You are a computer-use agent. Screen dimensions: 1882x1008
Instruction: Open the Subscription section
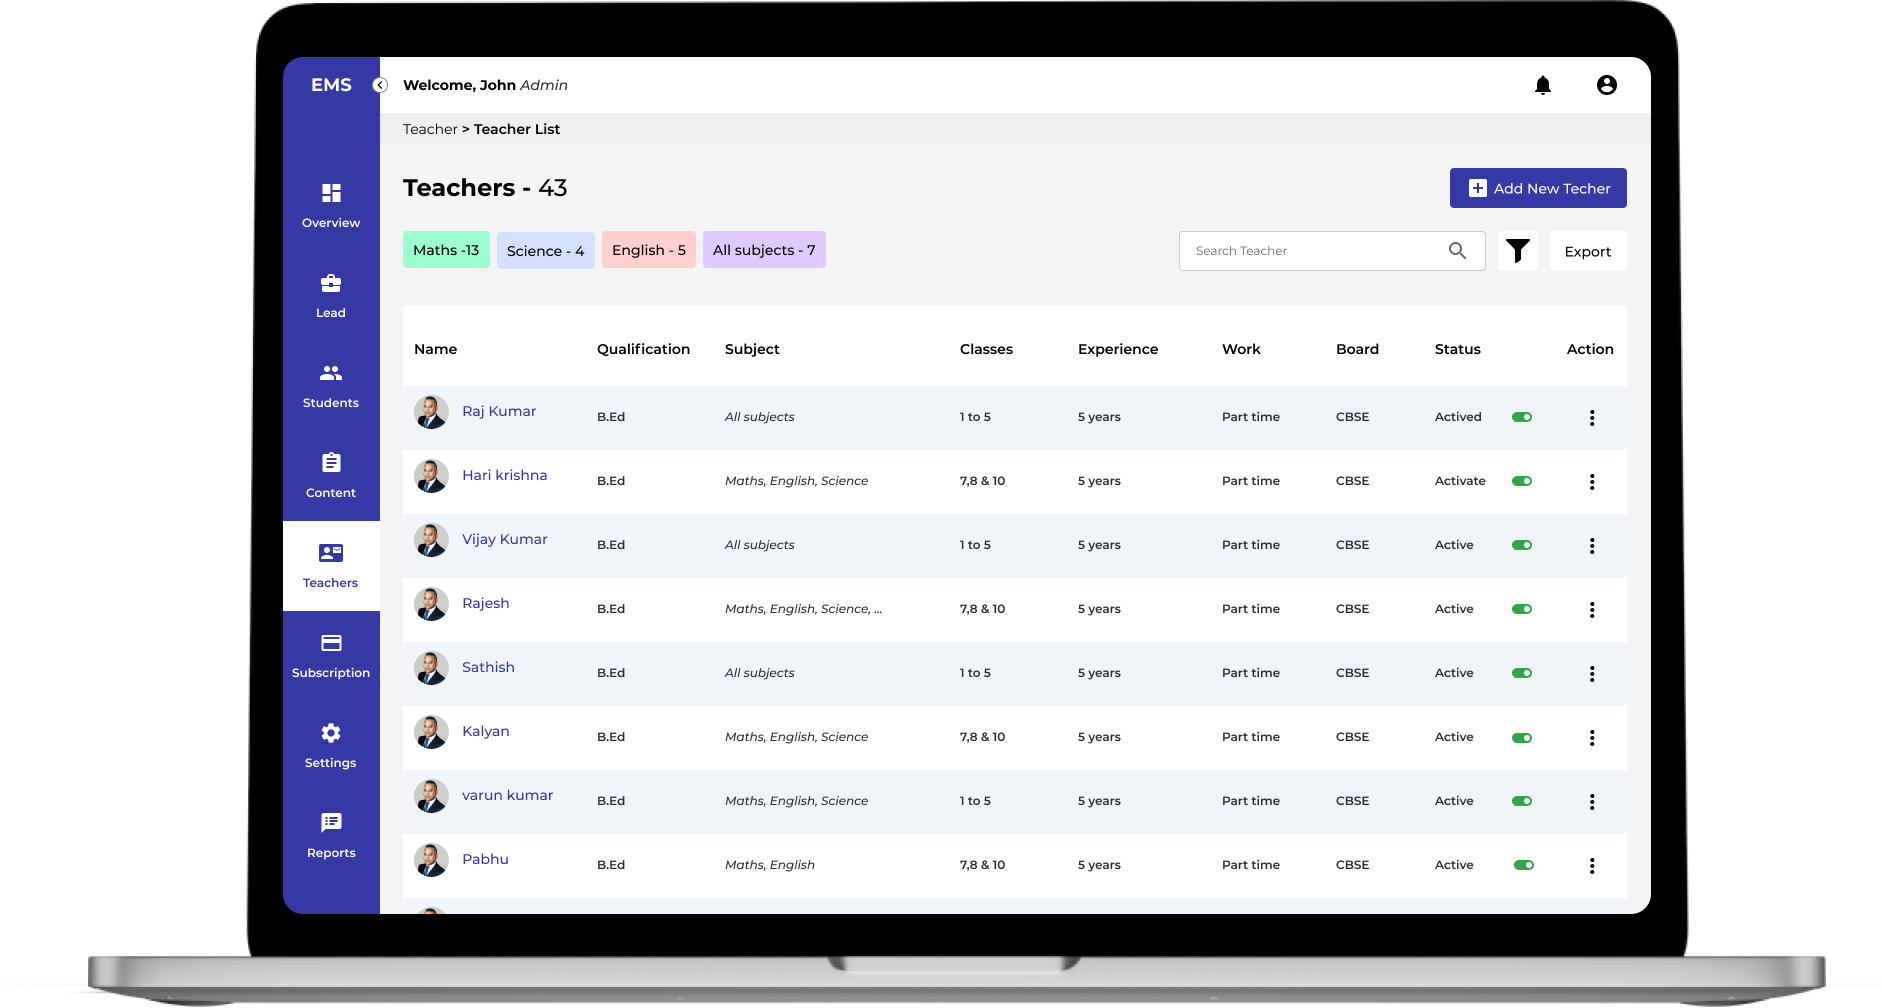pos(331,656)
